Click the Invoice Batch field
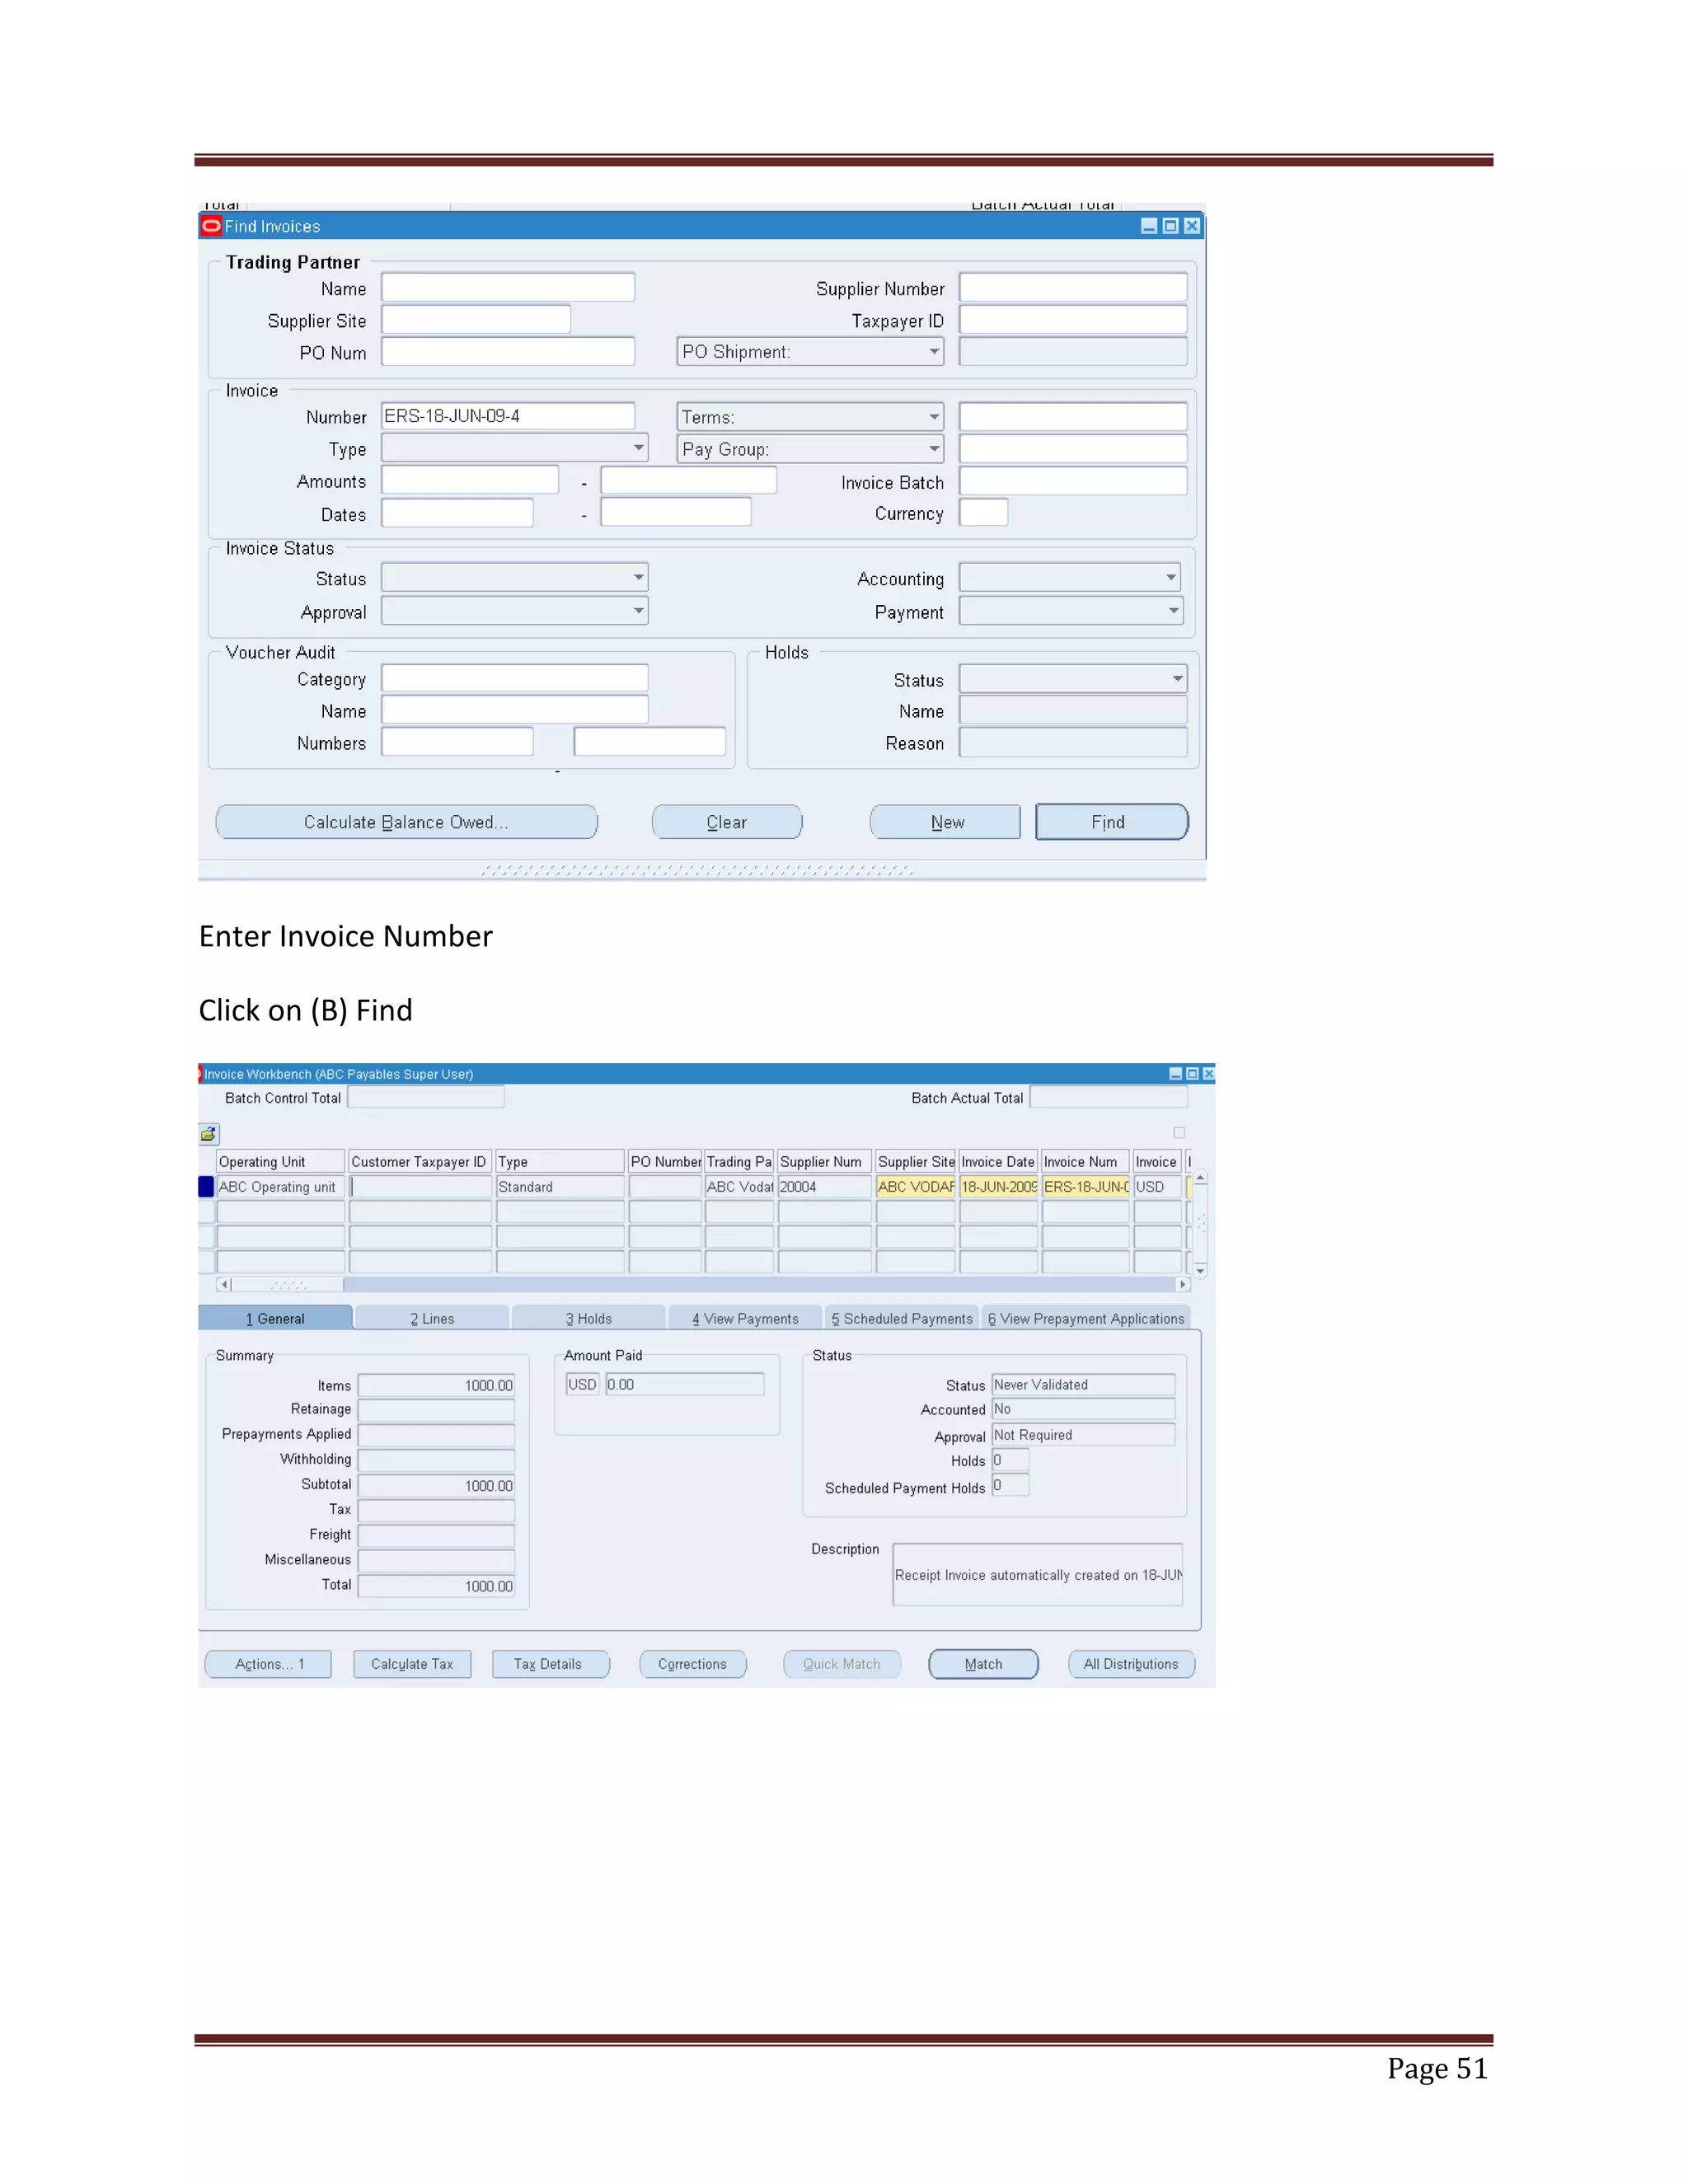1688x2184 pixels. [x=1073, y=481]
